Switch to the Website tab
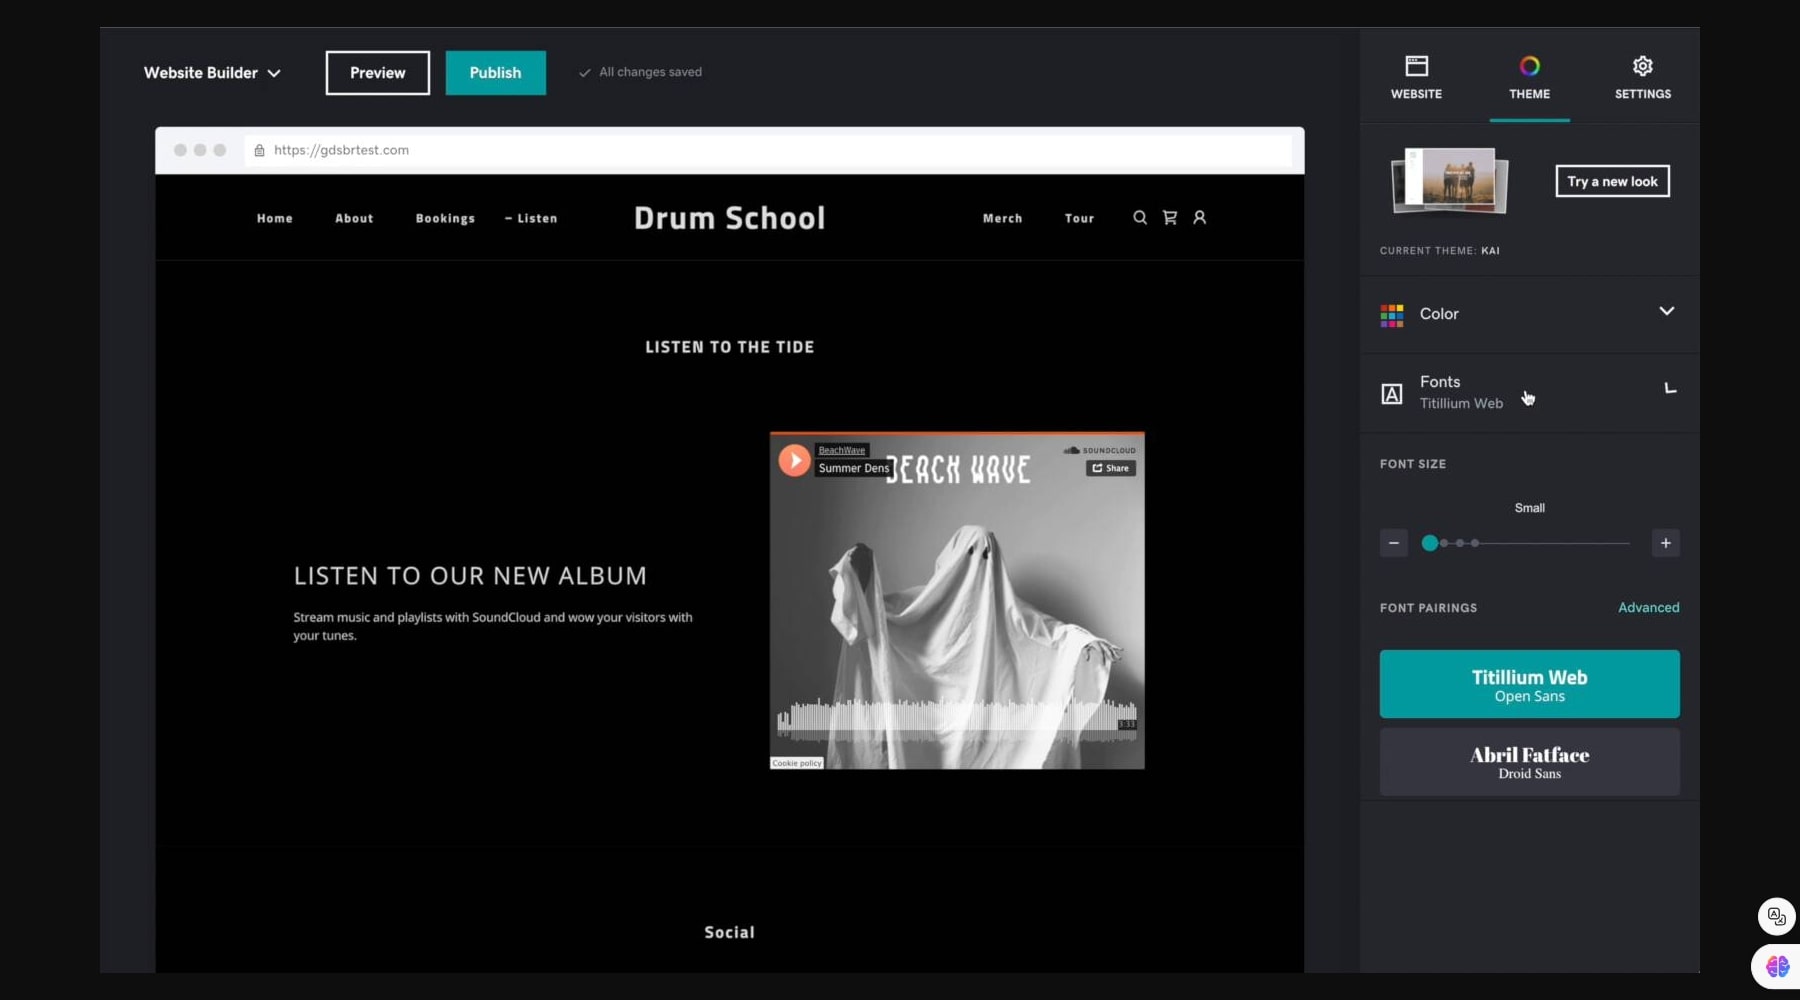Screen dimensions: 1800x1000 (1416, 76)
